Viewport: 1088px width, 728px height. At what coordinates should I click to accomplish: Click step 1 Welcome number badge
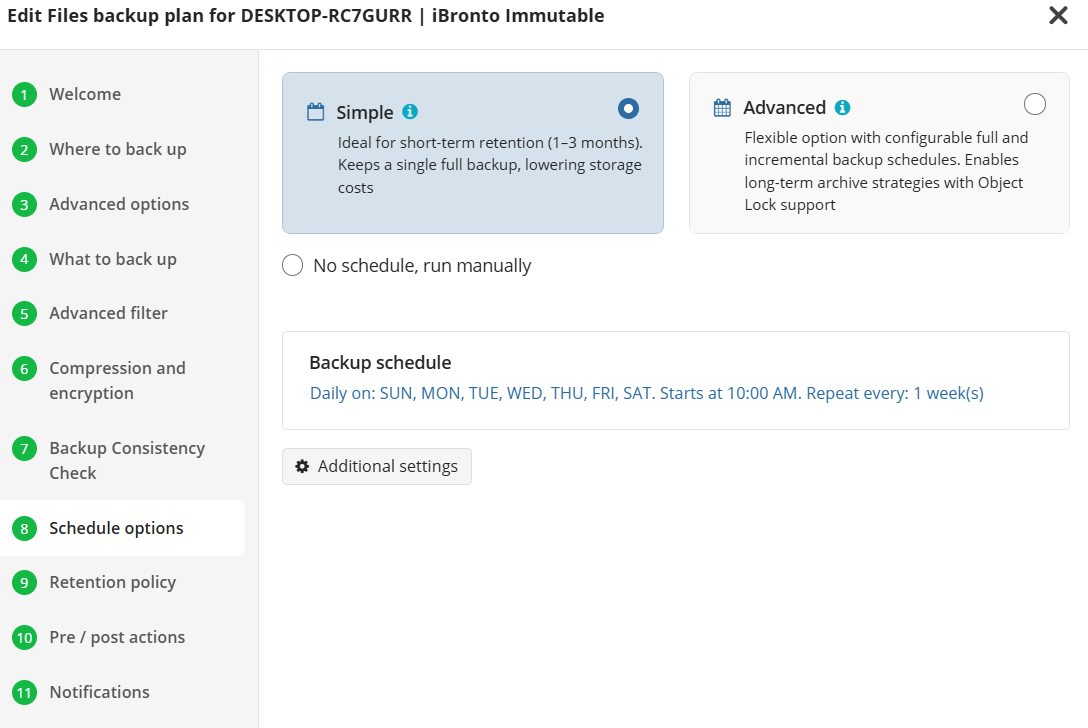[24, 95]
